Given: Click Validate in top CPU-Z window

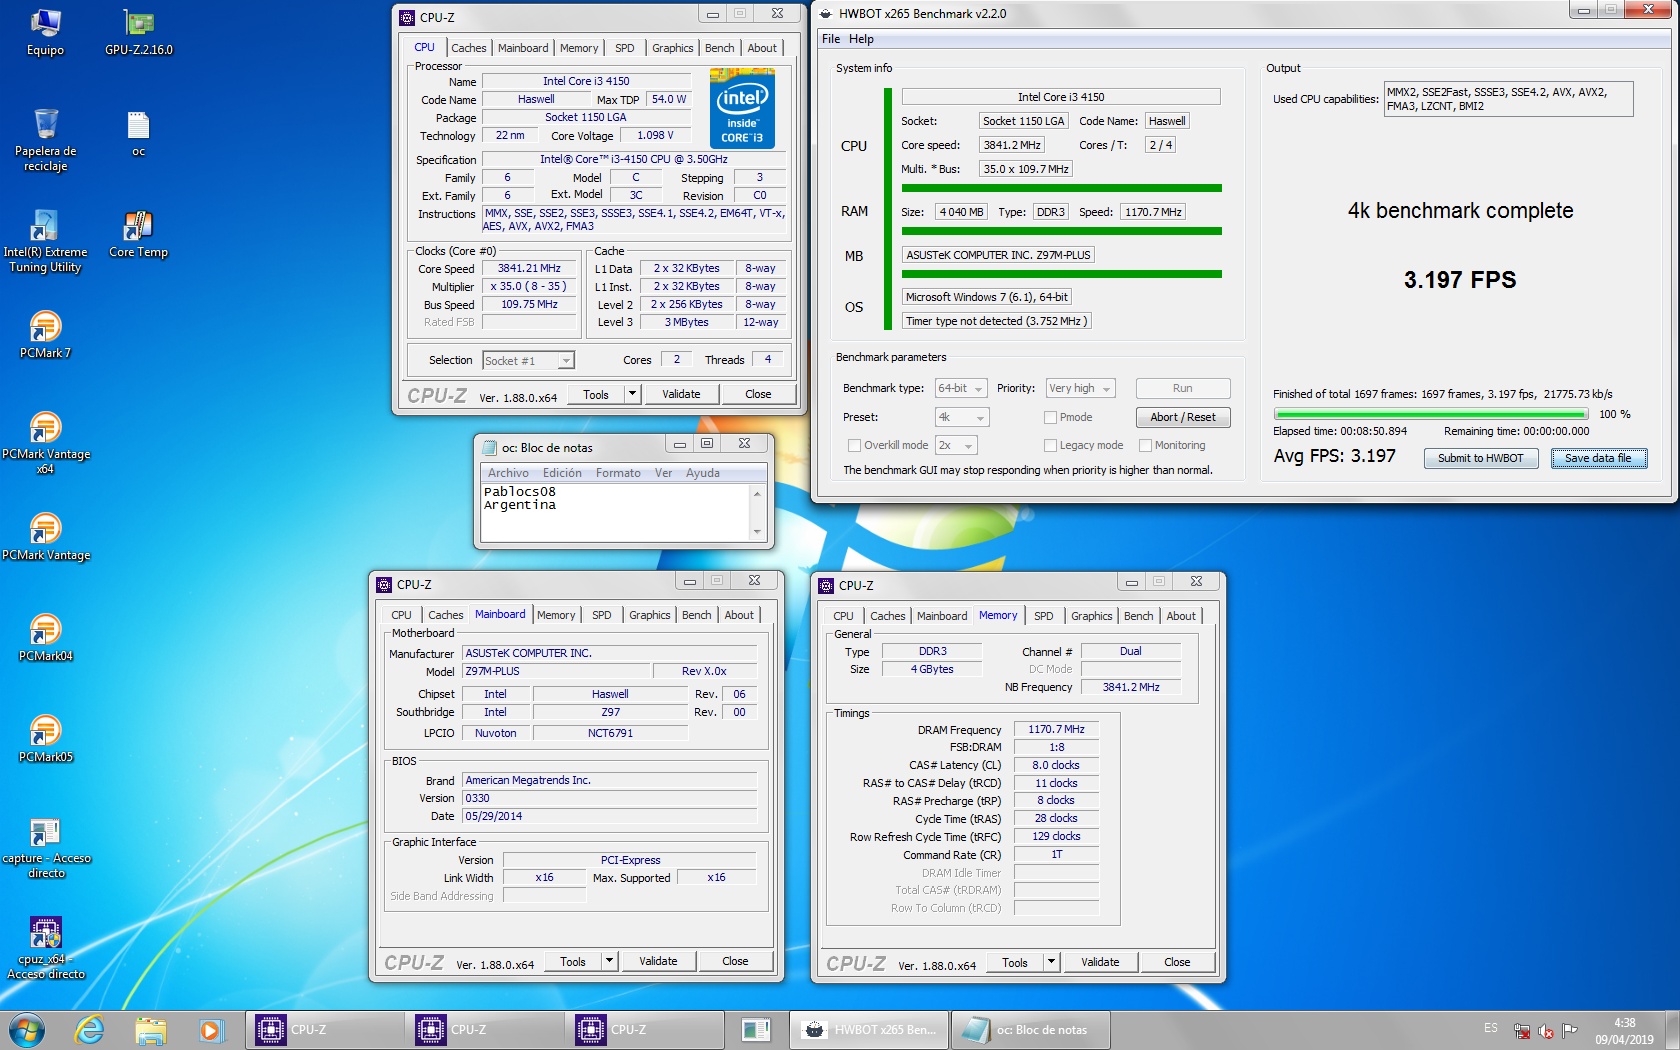Looking at the screenshot, I should 681,394.
